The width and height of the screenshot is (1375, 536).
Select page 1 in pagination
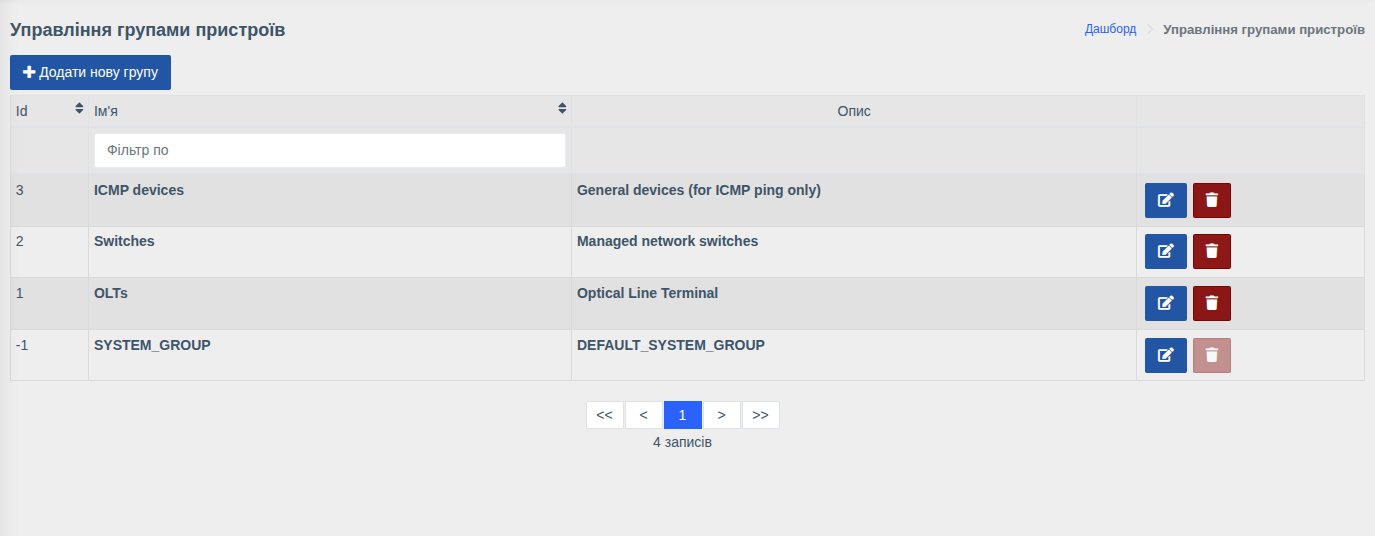[683, 415]
